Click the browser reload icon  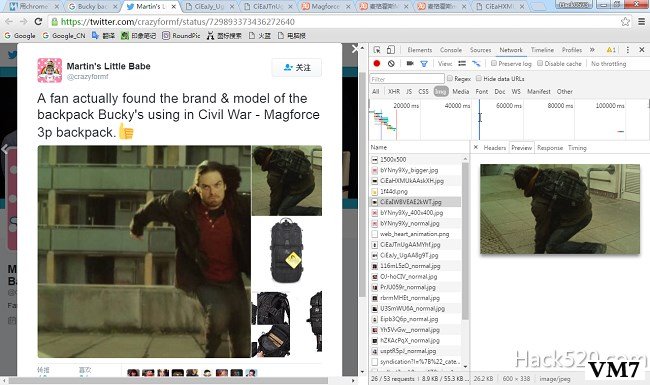(38, 22)
